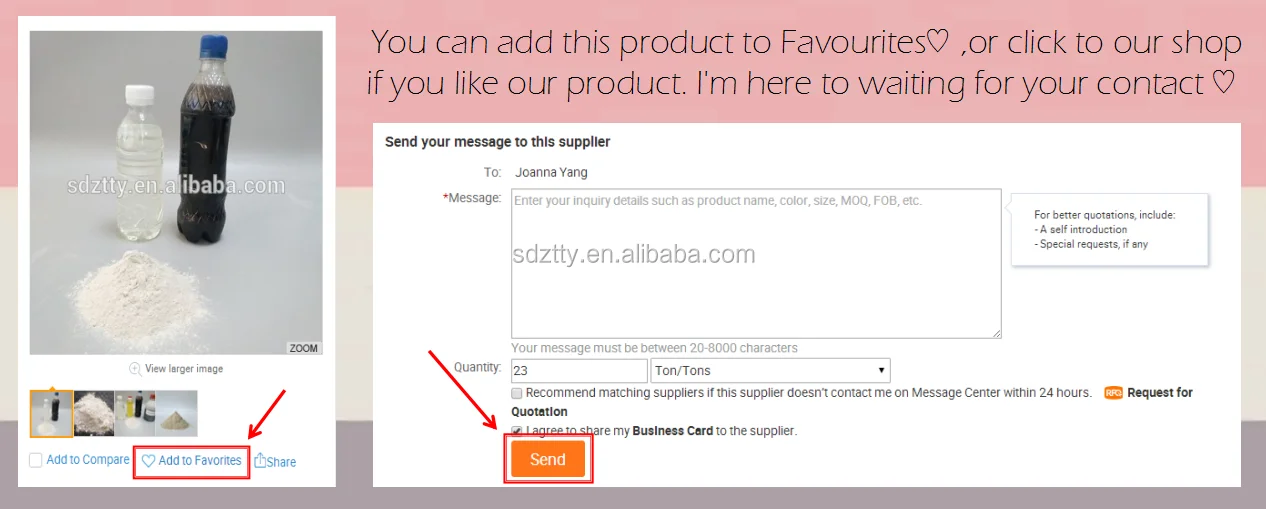Click the Business Card bold link
Image resolution: width=1266 pixels, height=509 pixels.
coord(672,431)
